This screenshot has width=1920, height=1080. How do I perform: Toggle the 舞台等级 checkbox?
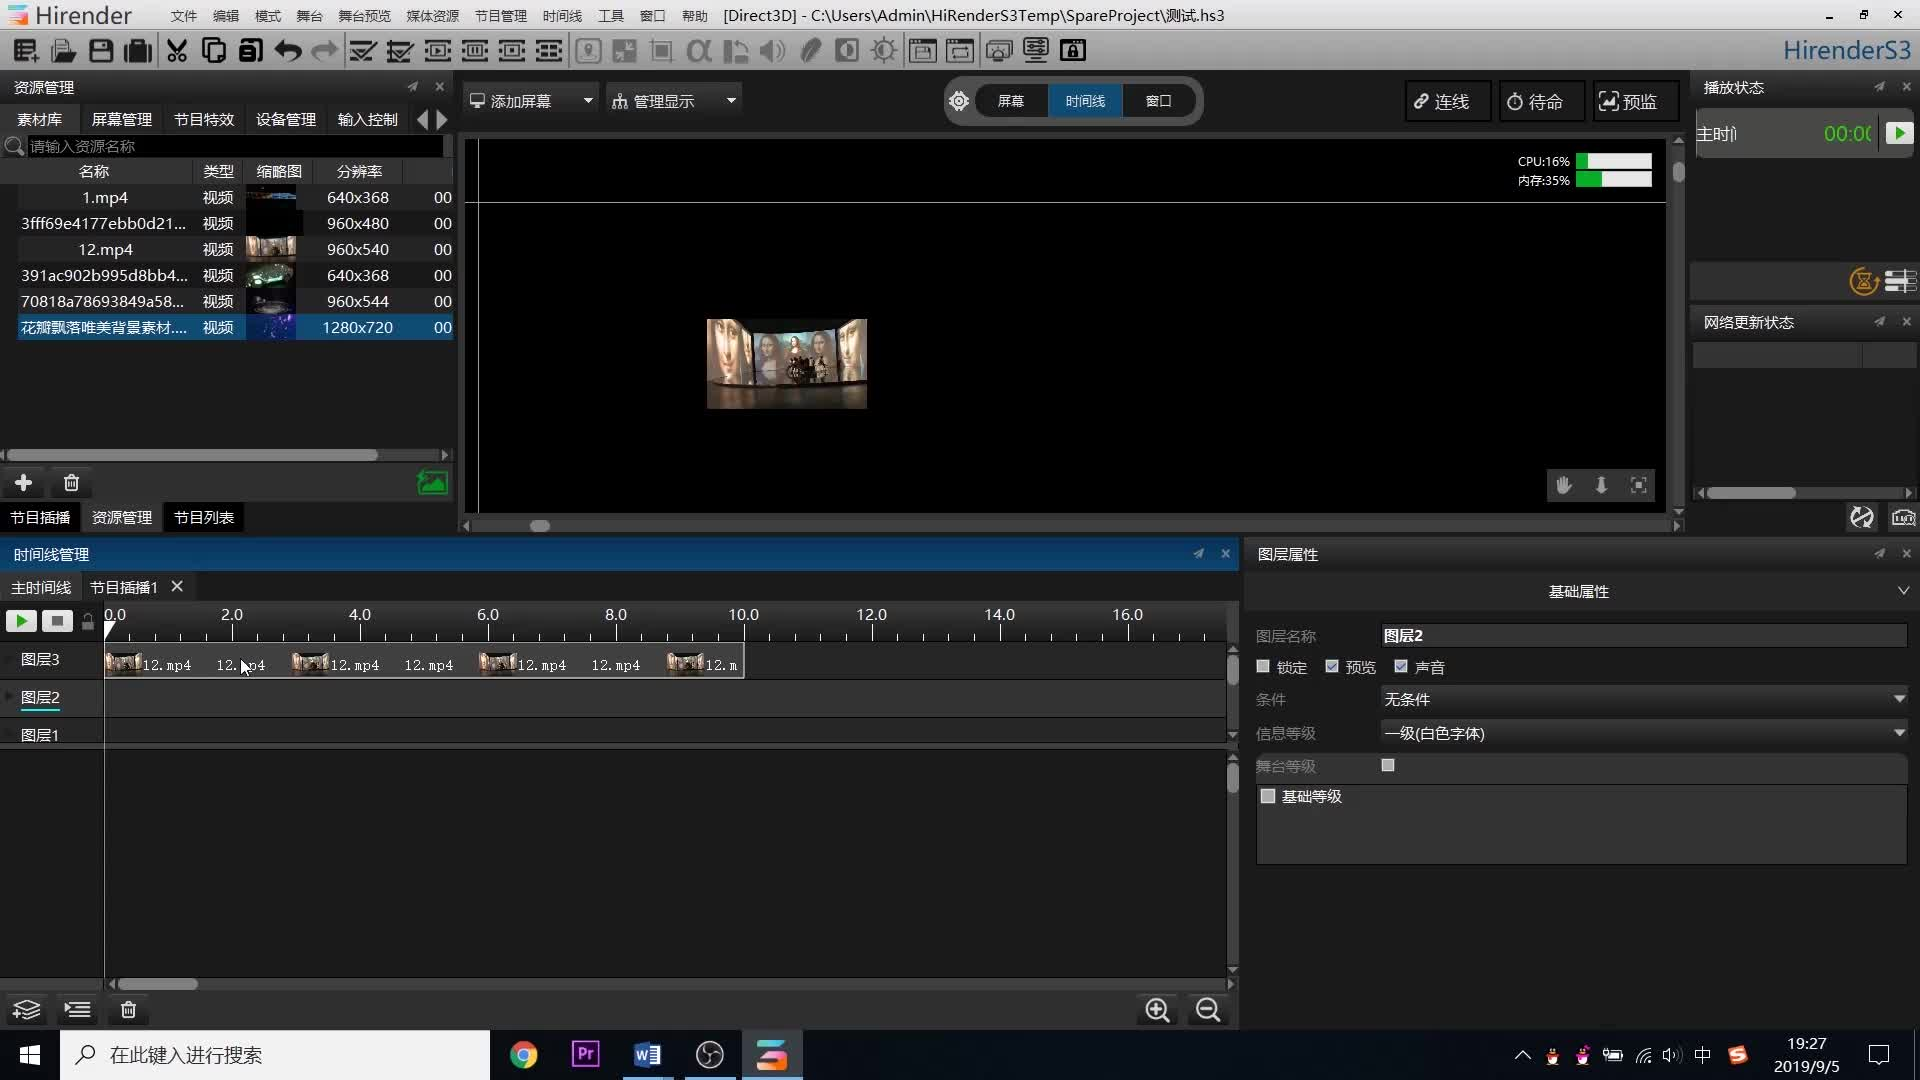[1388, 765]
